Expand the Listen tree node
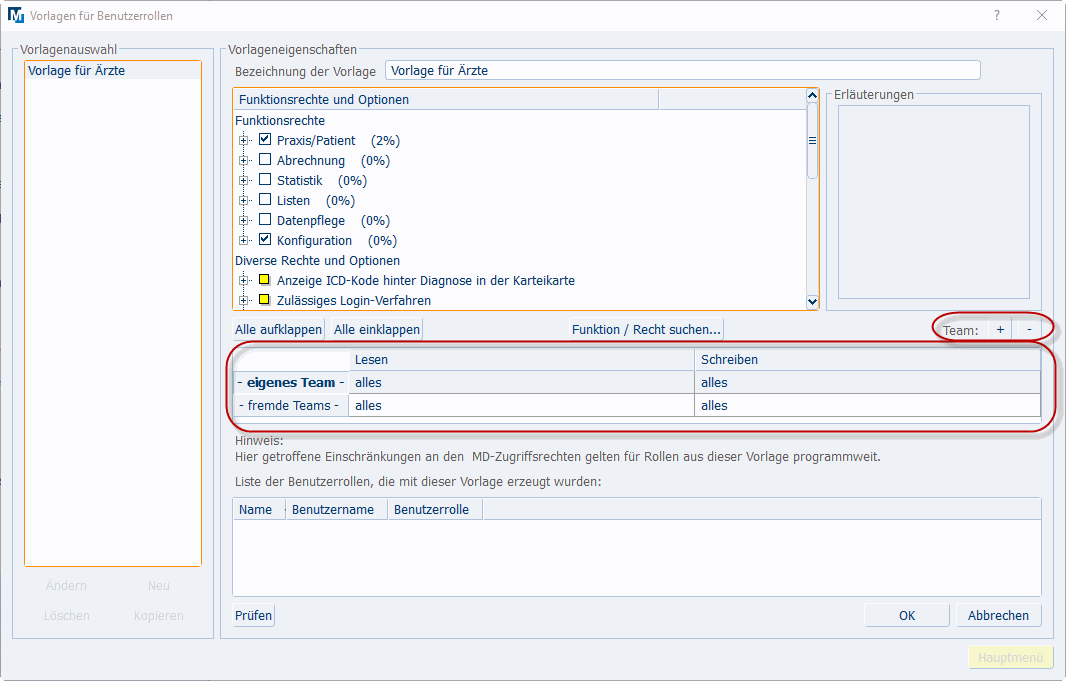1066x681 pixels. (243, 200)
